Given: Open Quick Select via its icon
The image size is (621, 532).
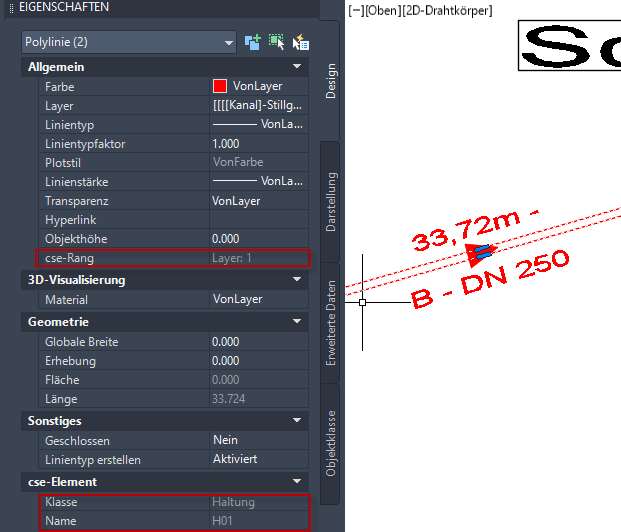Looking at the screenshot, I should tap(300, 42).
